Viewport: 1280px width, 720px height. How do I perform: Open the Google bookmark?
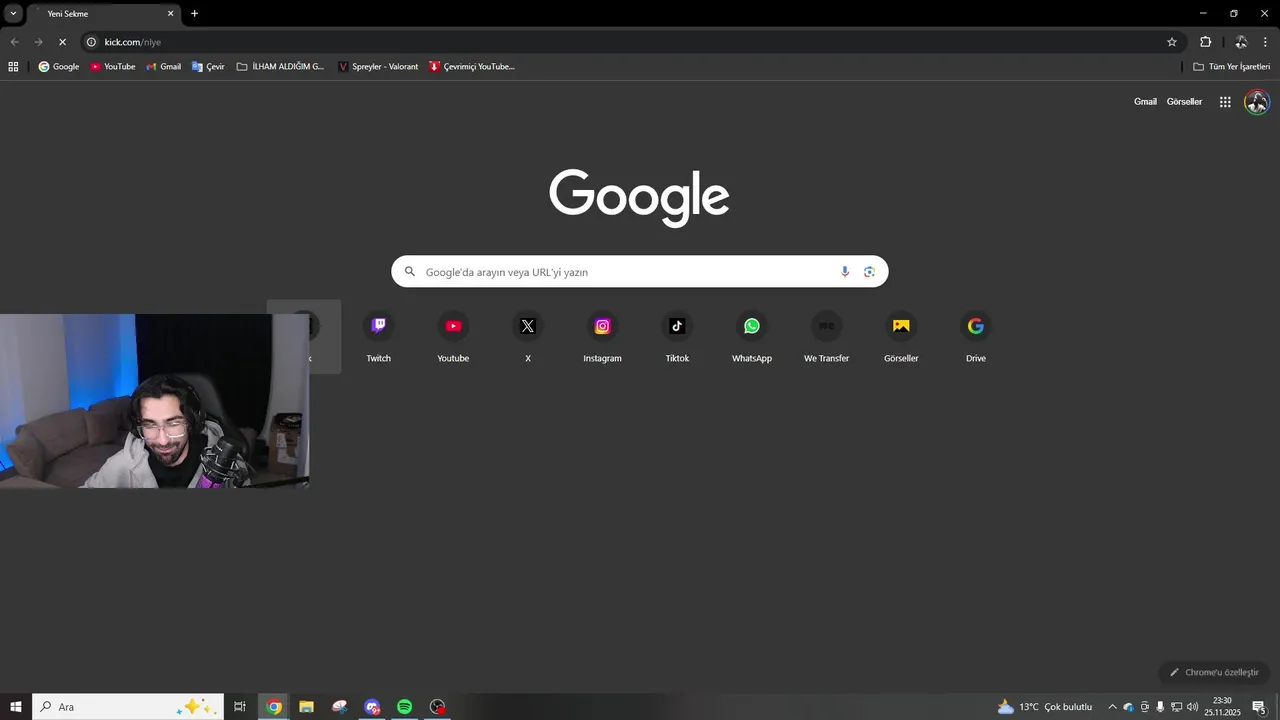coord(59,67)
